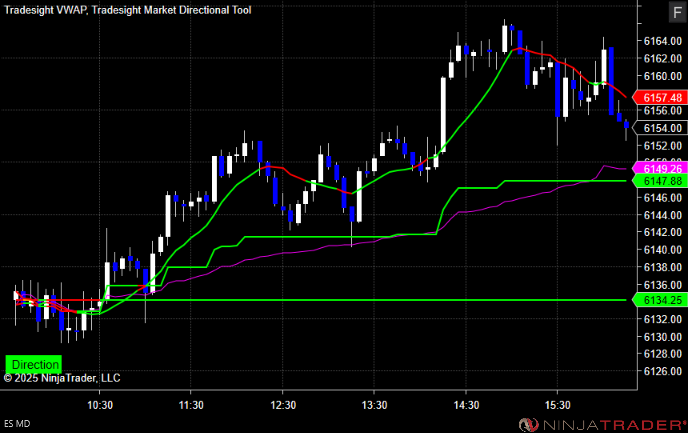This screenshot has width=688, height=433.
Task: Click the 6144.00 price axis label
Action: (663, 215)
